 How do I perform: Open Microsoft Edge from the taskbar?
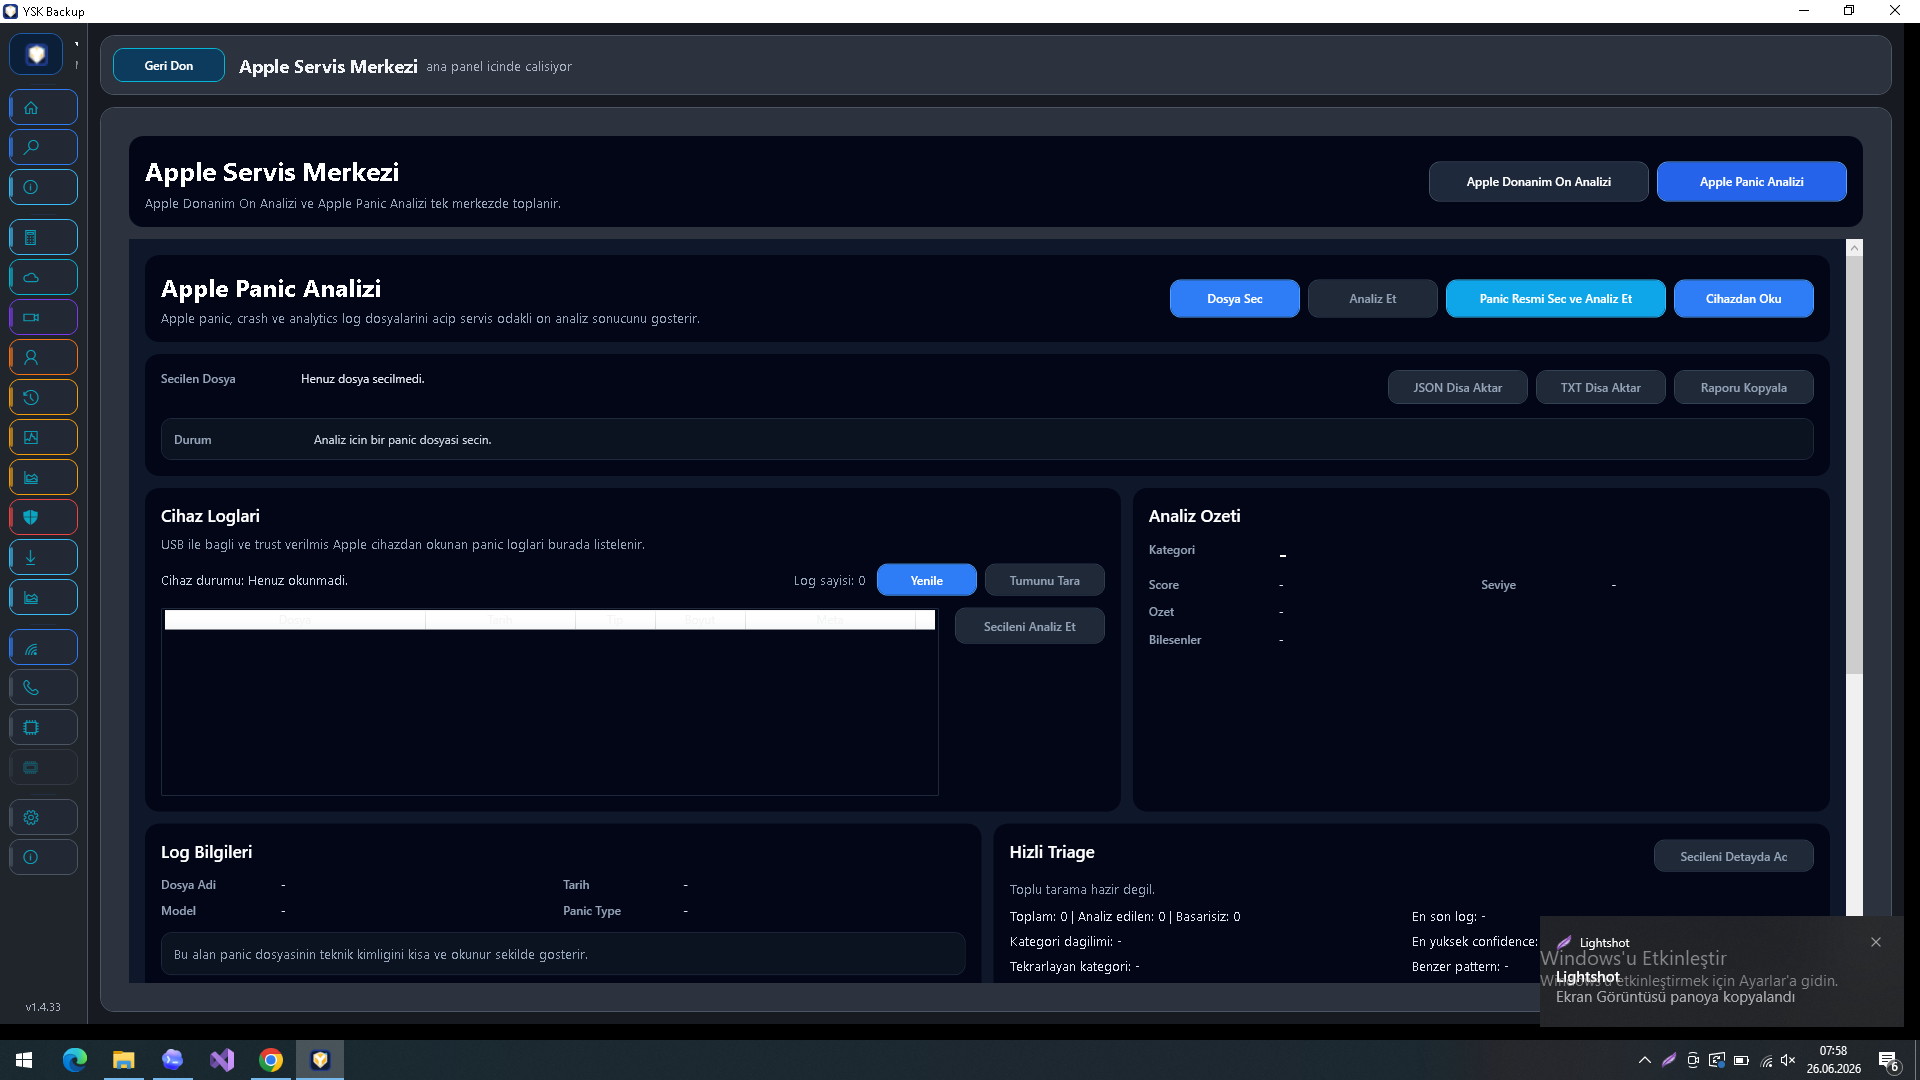(x=75, y=1060)
